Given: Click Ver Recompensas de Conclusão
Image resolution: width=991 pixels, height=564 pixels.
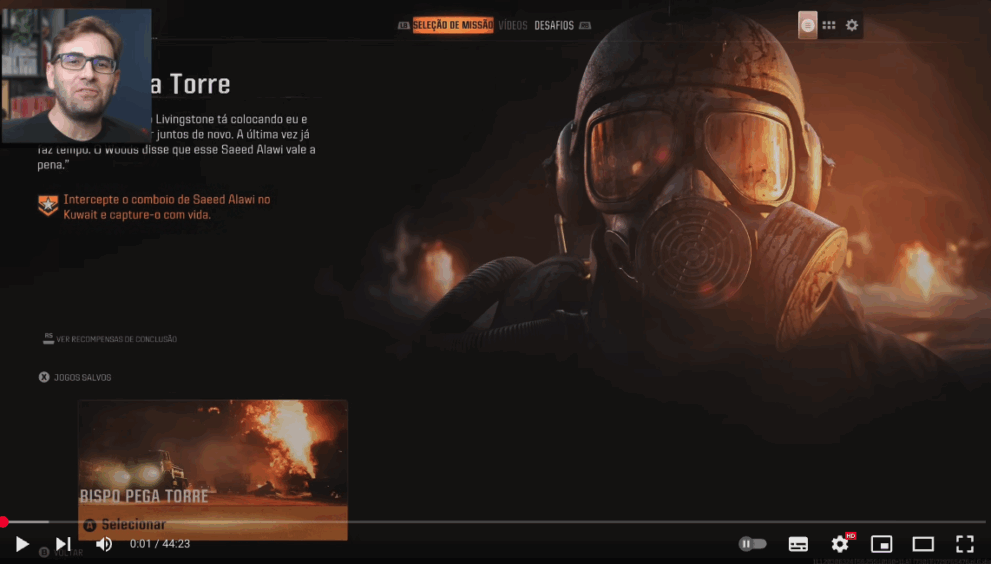Looking at the screenshot, I should [x=110, y=339].
